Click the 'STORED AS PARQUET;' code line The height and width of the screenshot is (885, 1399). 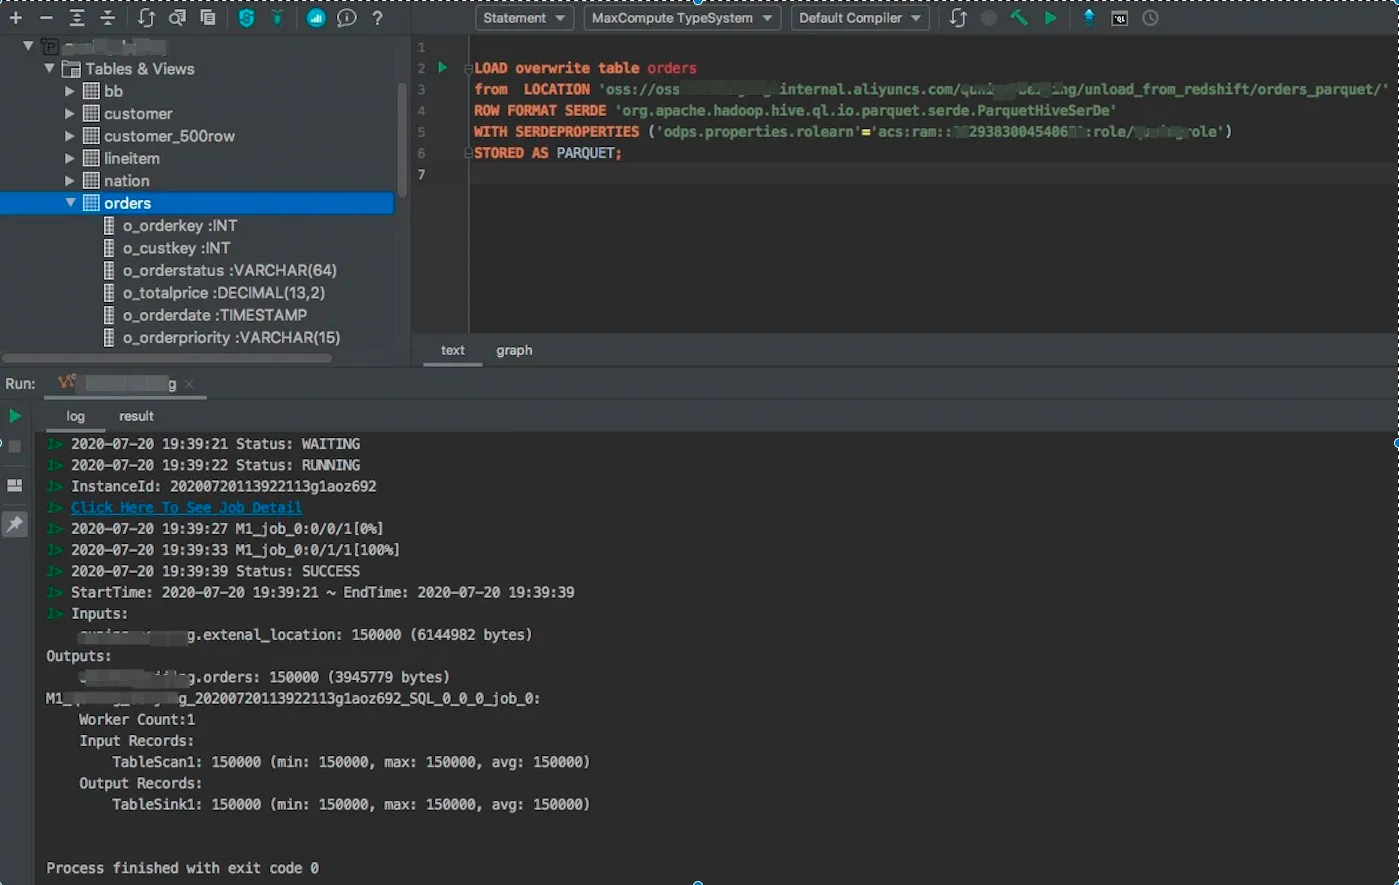[x=548, y=153]
